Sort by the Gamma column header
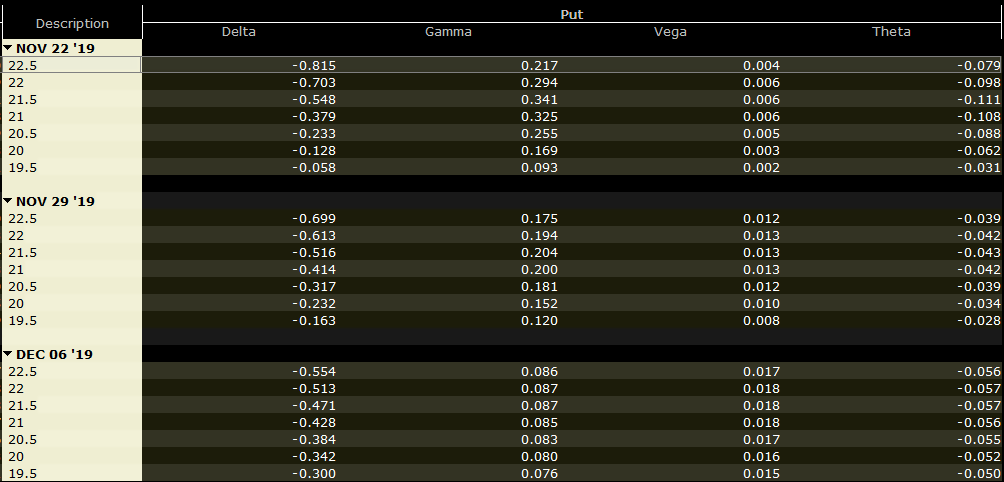 pyautogui.click(x=448, y=31)
